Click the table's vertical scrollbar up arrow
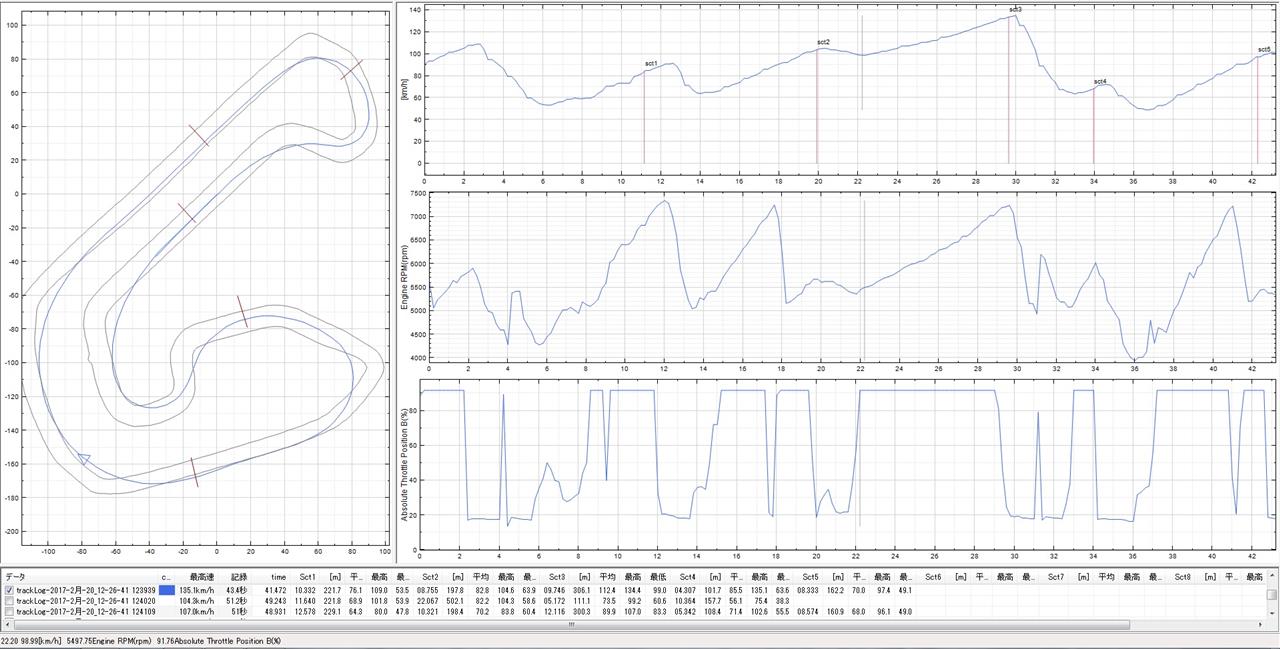The image size is (1280, 649). pos(1272,576)
